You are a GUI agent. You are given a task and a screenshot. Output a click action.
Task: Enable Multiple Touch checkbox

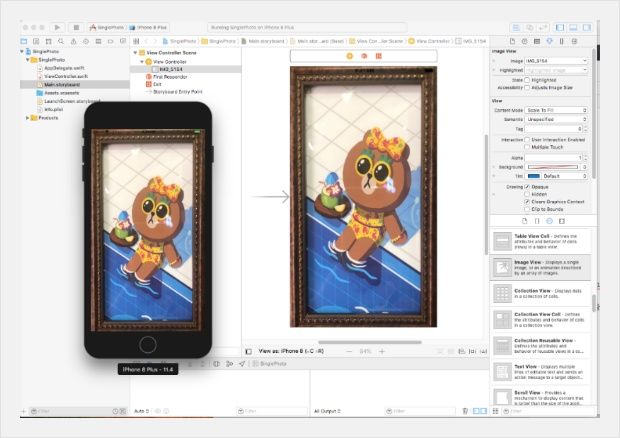[x=527, y=147]
